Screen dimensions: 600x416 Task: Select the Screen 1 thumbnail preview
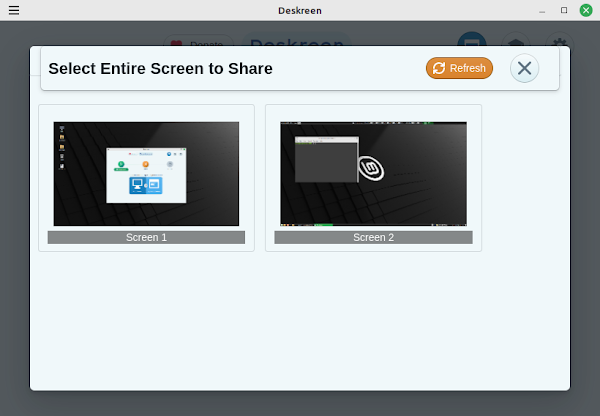click(x=146, y=174)
